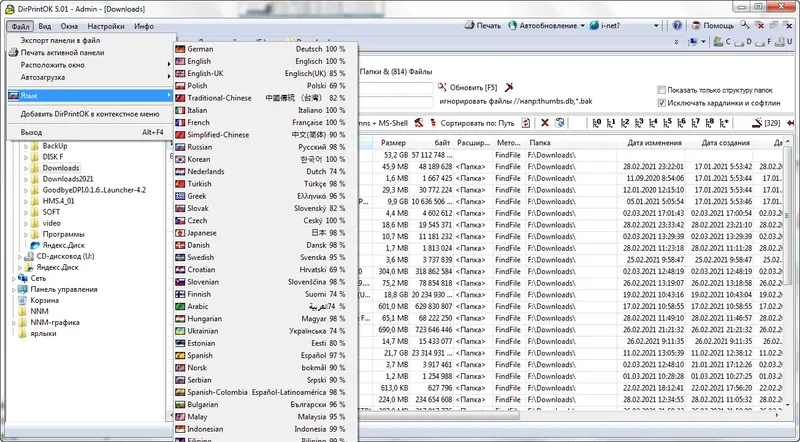Viewport: 800px width, 442px height.
Task: Select German language entry
Action: (x=265, y=49)
